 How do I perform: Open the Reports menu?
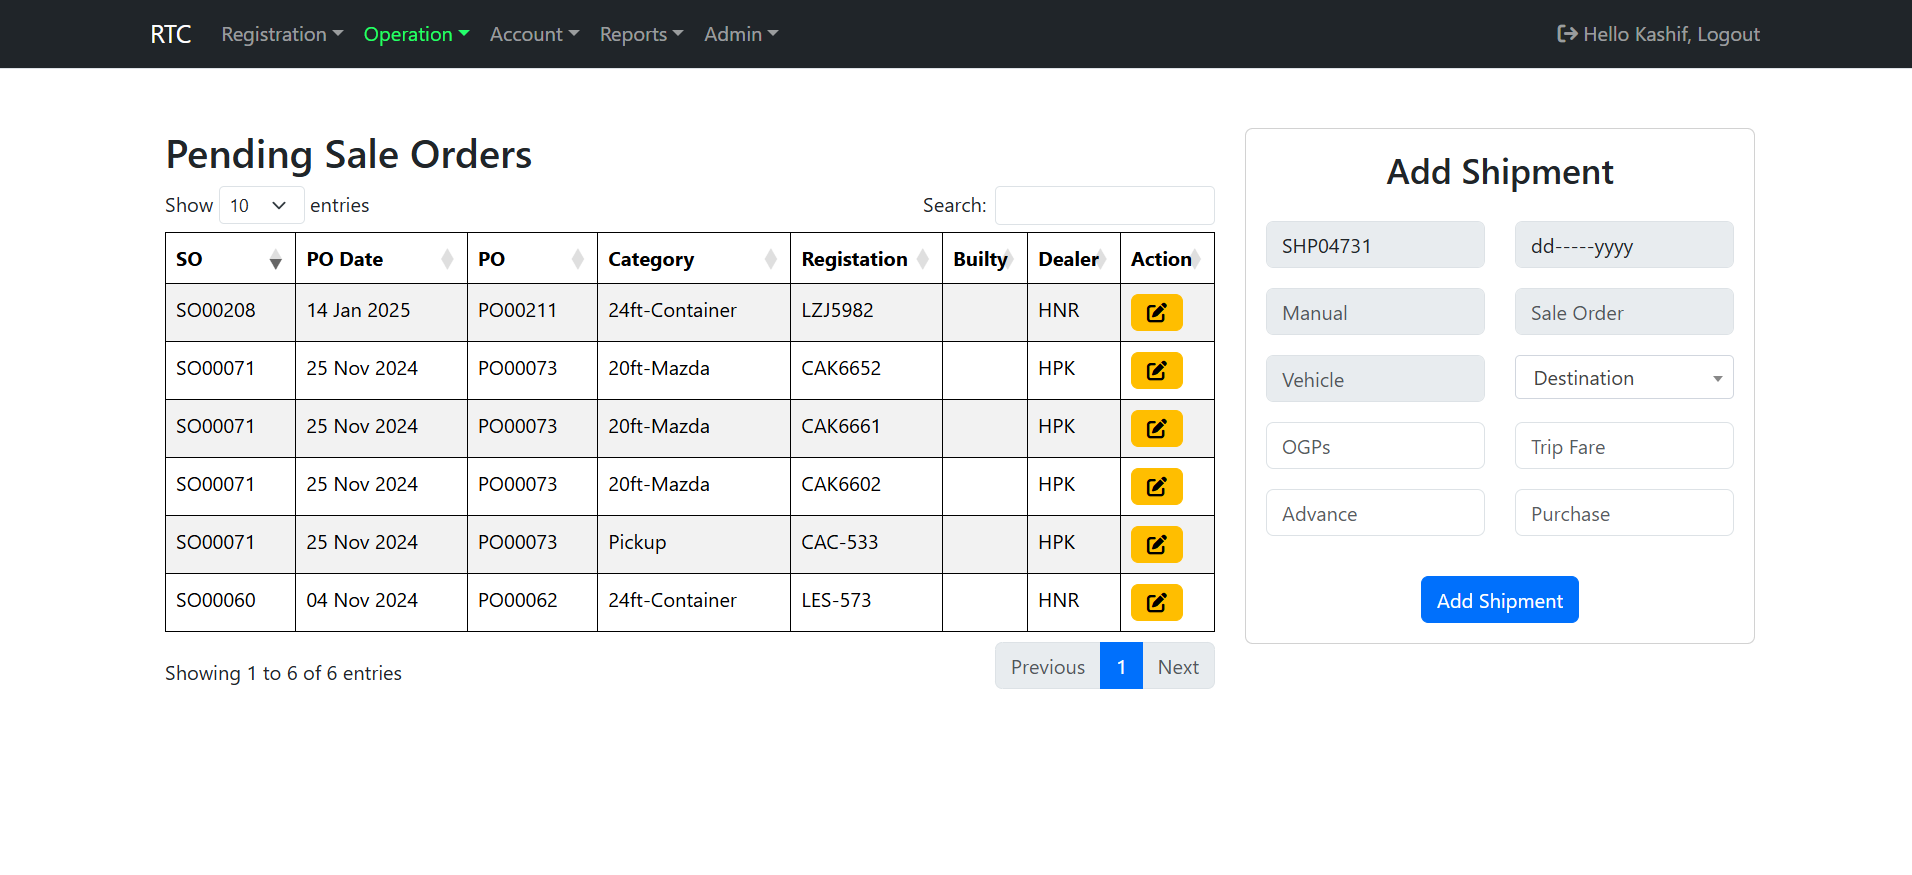pyautogui.click(x=640, y=34)
